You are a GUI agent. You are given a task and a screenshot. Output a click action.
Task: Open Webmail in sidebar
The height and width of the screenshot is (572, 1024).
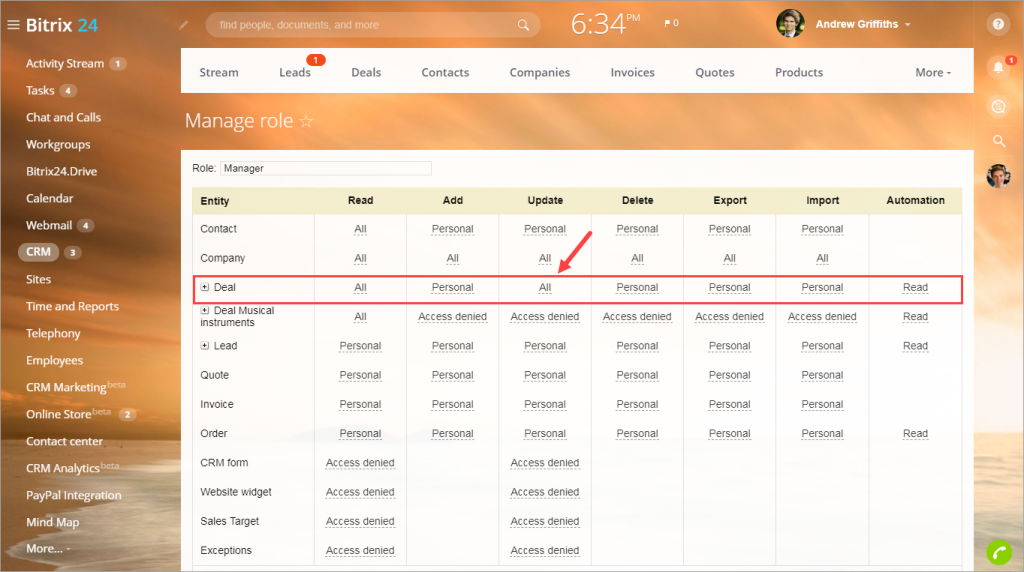pyautogui.click(x=49, y=225)
